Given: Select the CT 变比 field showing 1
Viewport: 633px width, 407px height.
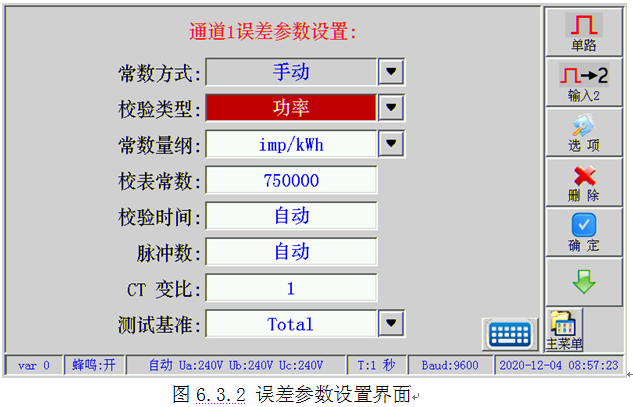Looking at the screenshot, I should tap(291, 287).
